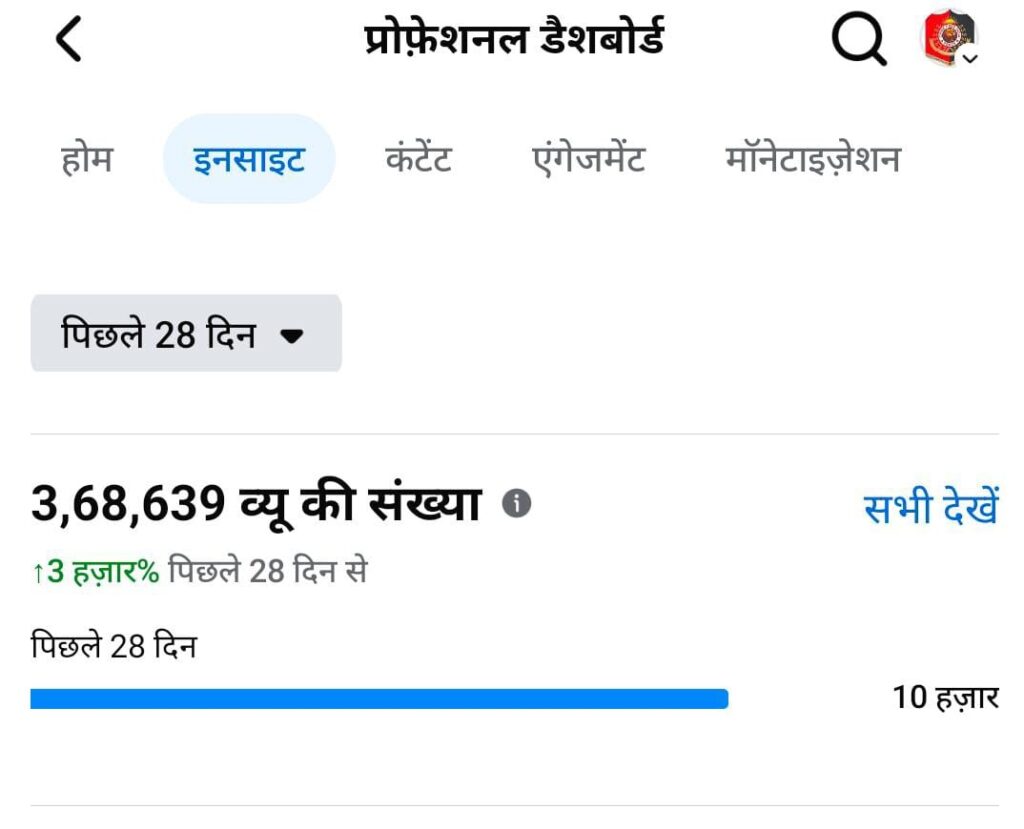Click the info icon beside व्यू की संख्या
The width and height of the screenshot is (1024, 829).
pos(516,504)
